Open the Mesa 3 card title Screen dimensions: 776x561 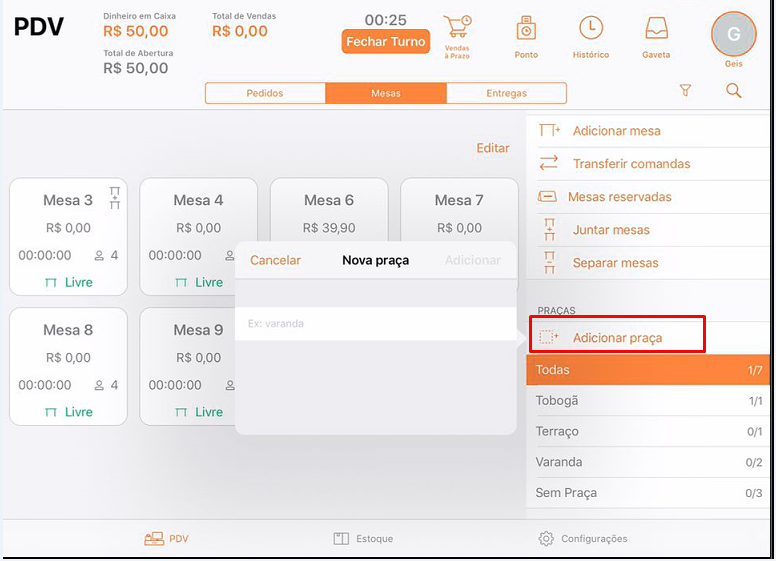68,200
